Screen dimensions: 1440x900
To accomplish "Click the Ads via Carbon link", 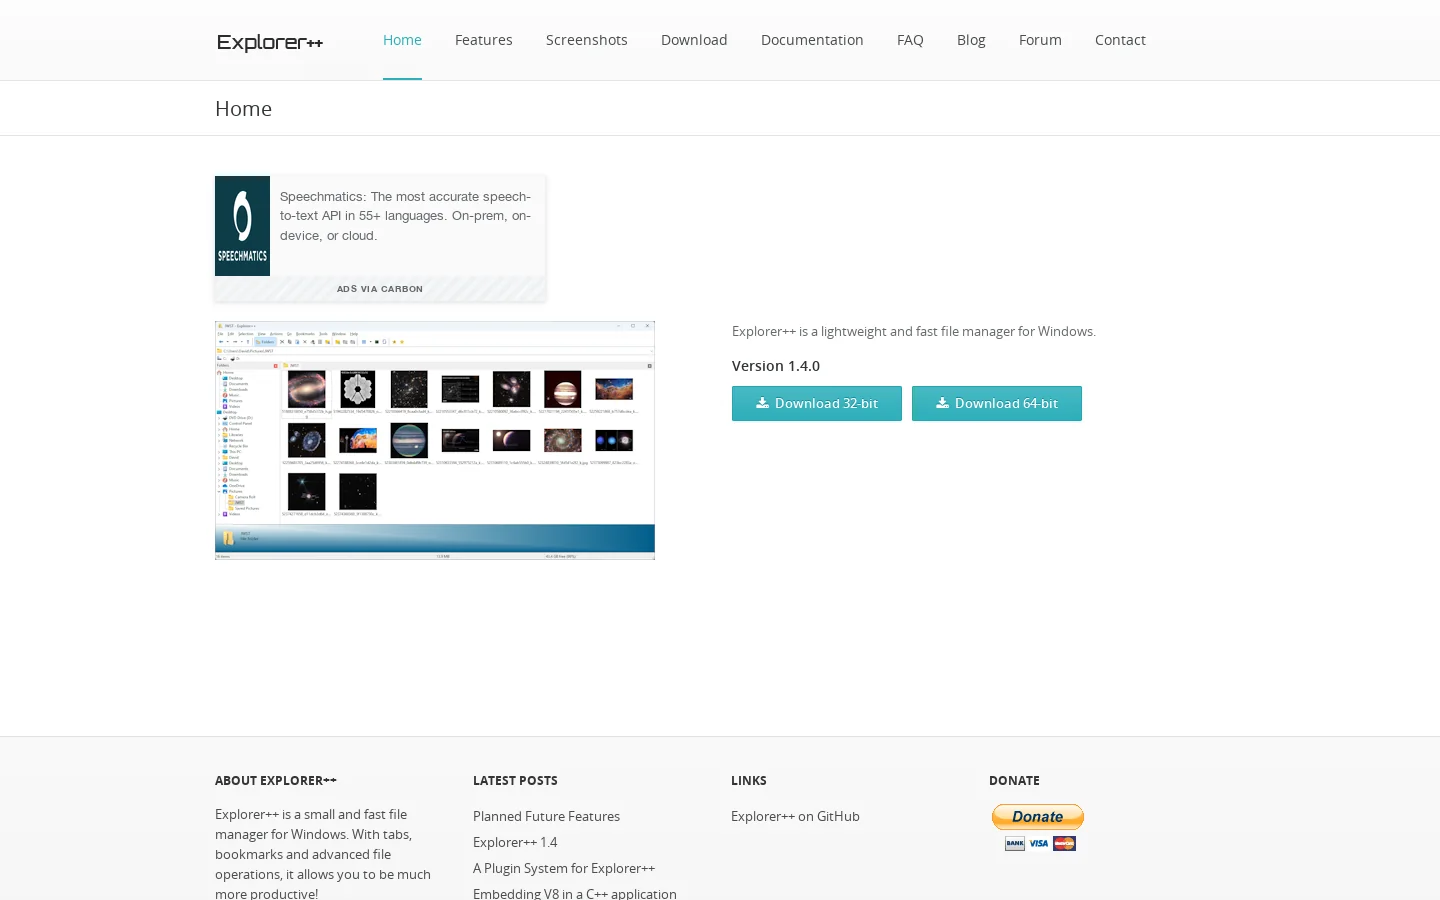I will 380,289.
